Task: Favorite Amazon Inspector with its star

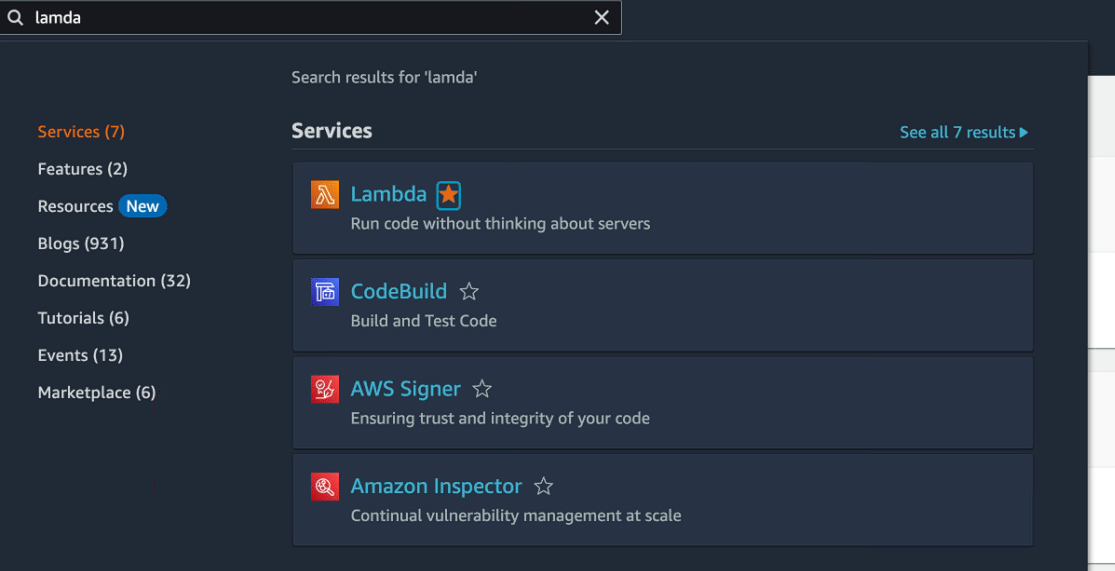Action: coord(543,486)
